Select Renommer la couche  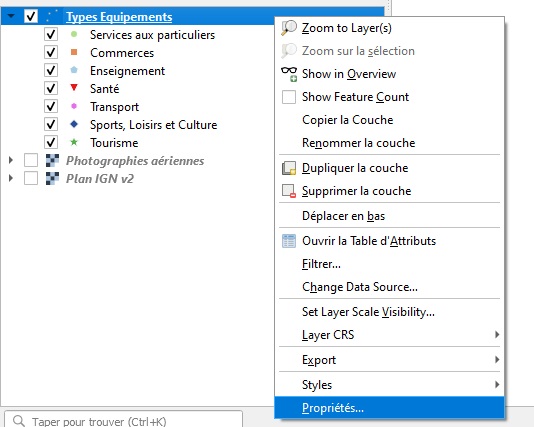pyautogui.click(x=389, y=143)
